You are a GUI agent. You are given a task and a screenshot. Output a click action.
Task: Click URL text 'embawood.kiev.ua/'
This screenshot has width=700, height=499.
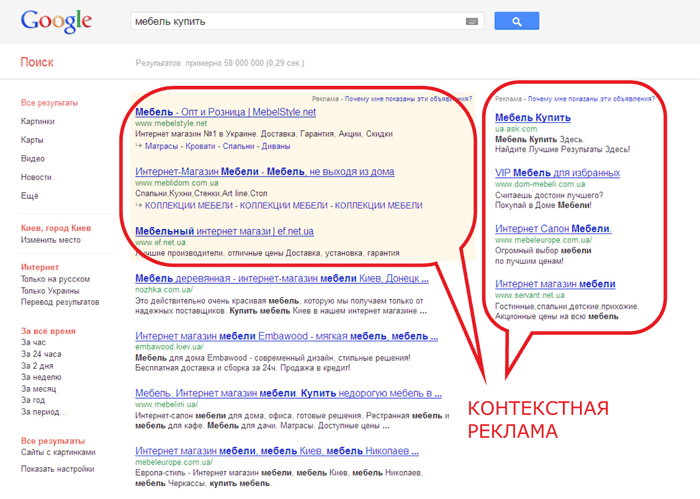(169, 347)
